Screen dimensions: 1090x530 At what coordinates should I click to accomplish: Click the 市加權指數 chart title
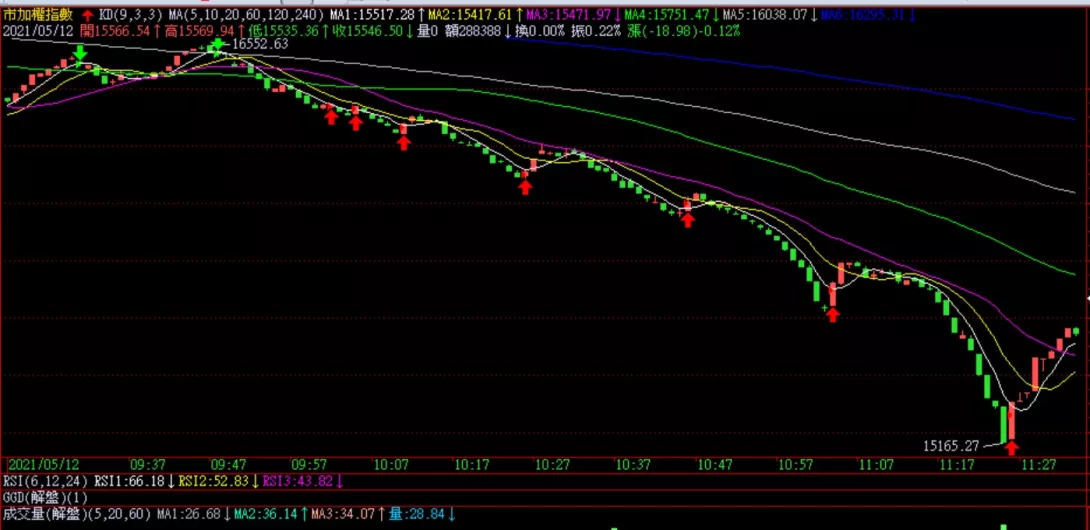(39, 16)
